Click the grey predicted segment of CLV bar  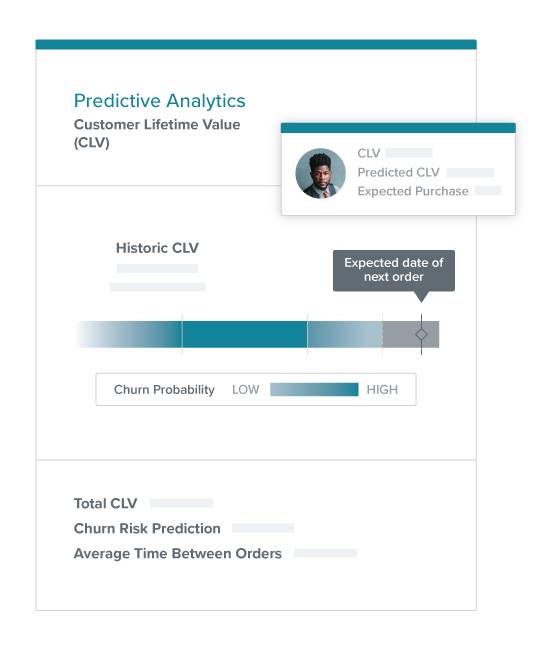click(411, 334)
